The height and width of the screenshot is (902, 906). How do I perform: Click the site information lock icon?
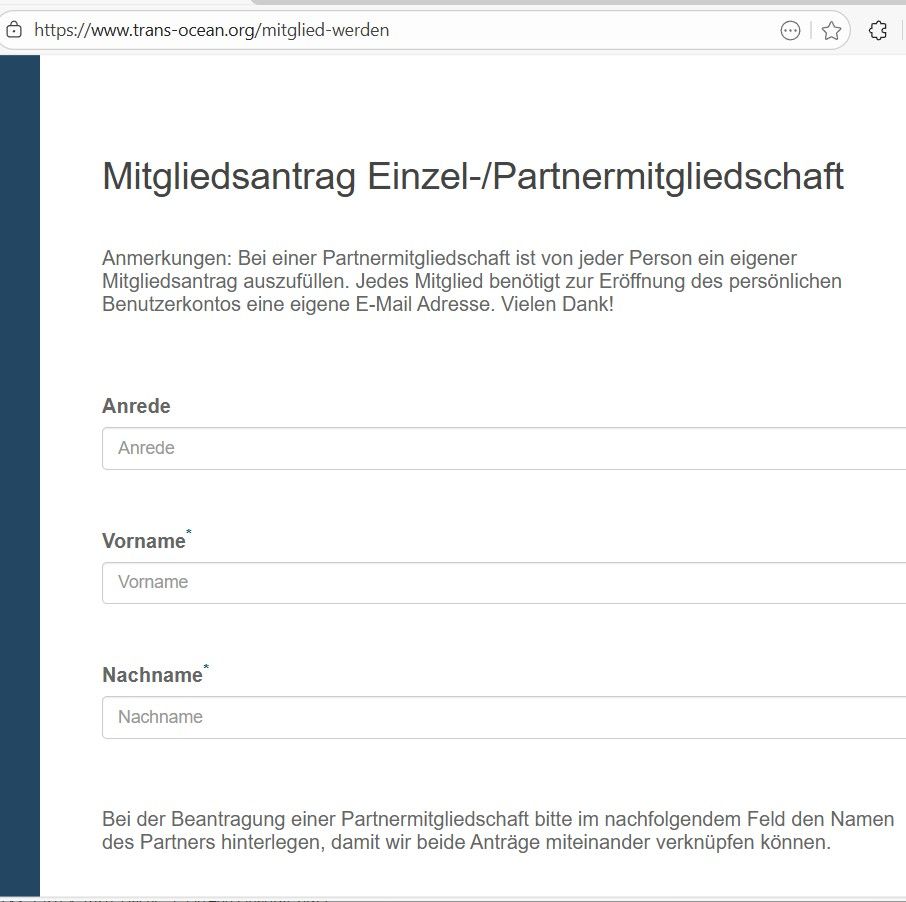(13, 30)
